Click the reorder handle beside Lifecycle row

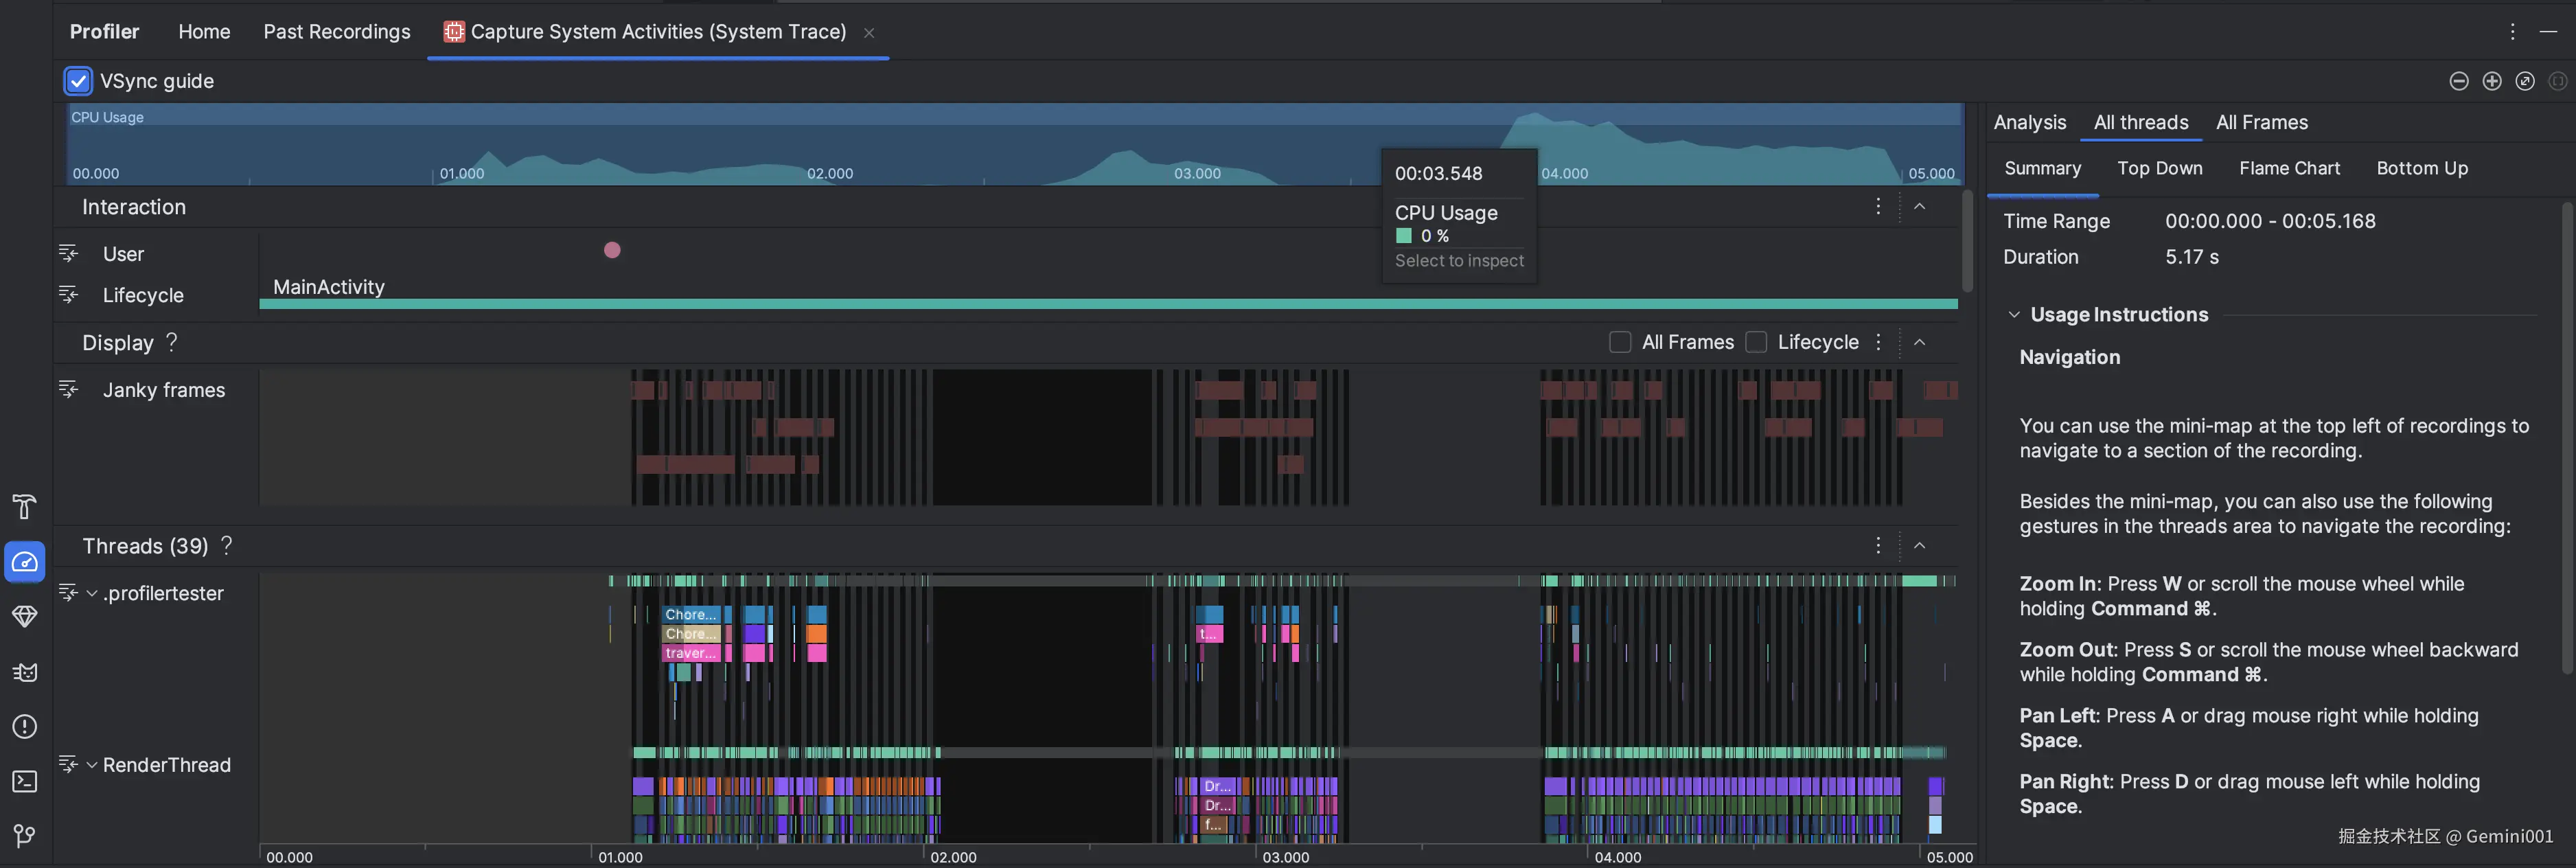pyautogui.click(x=68, y=294)
